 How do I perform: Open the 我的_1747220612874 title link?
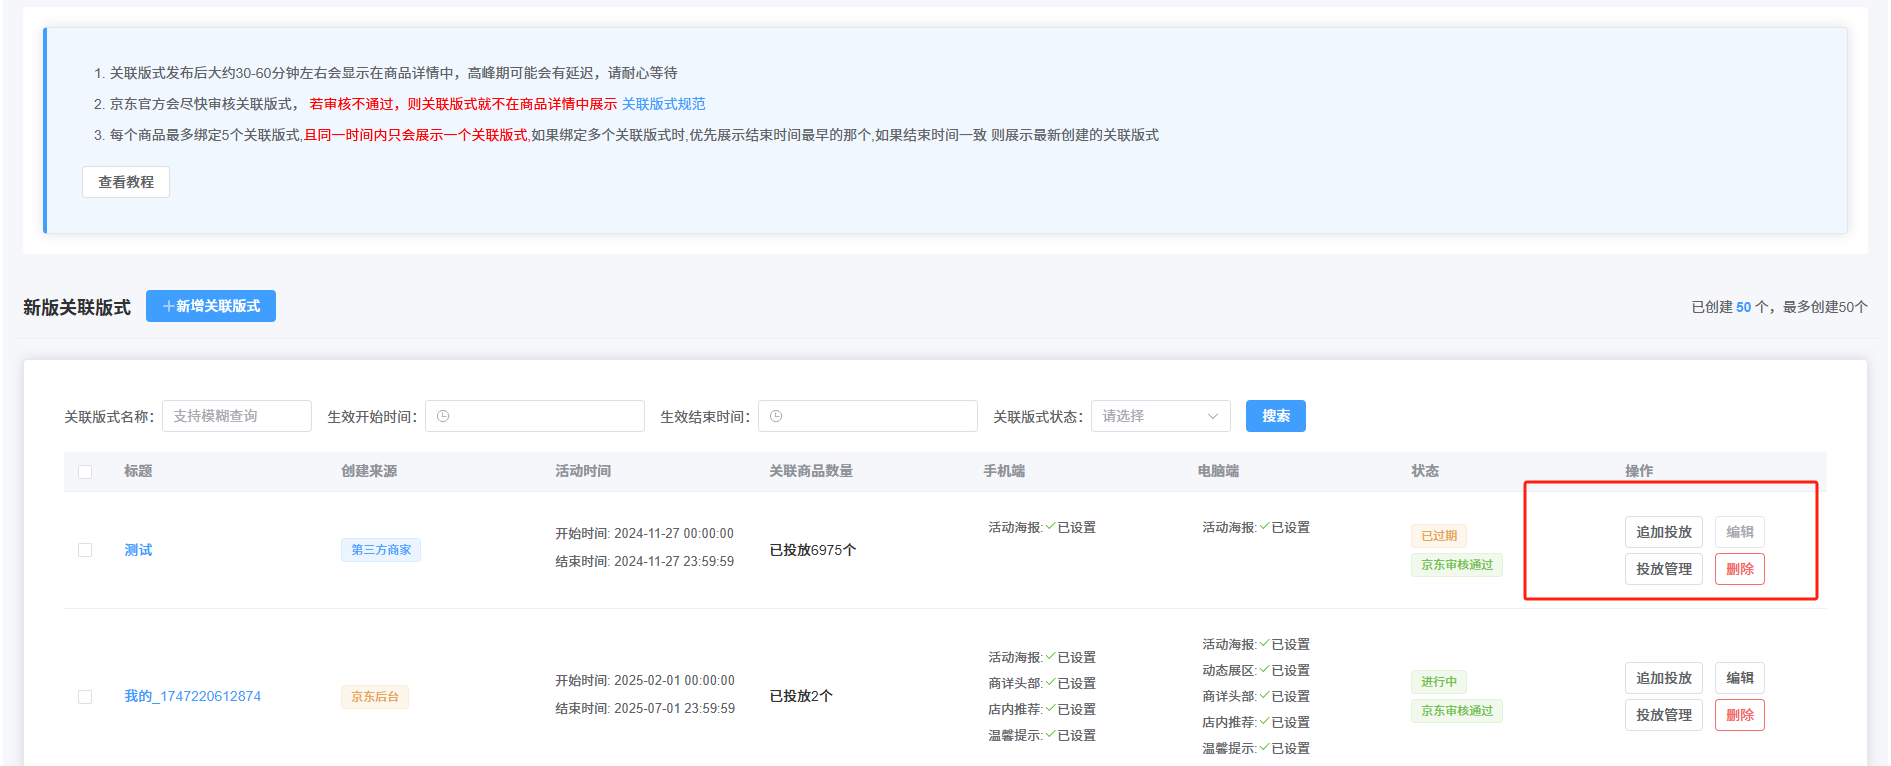(192, 696)
